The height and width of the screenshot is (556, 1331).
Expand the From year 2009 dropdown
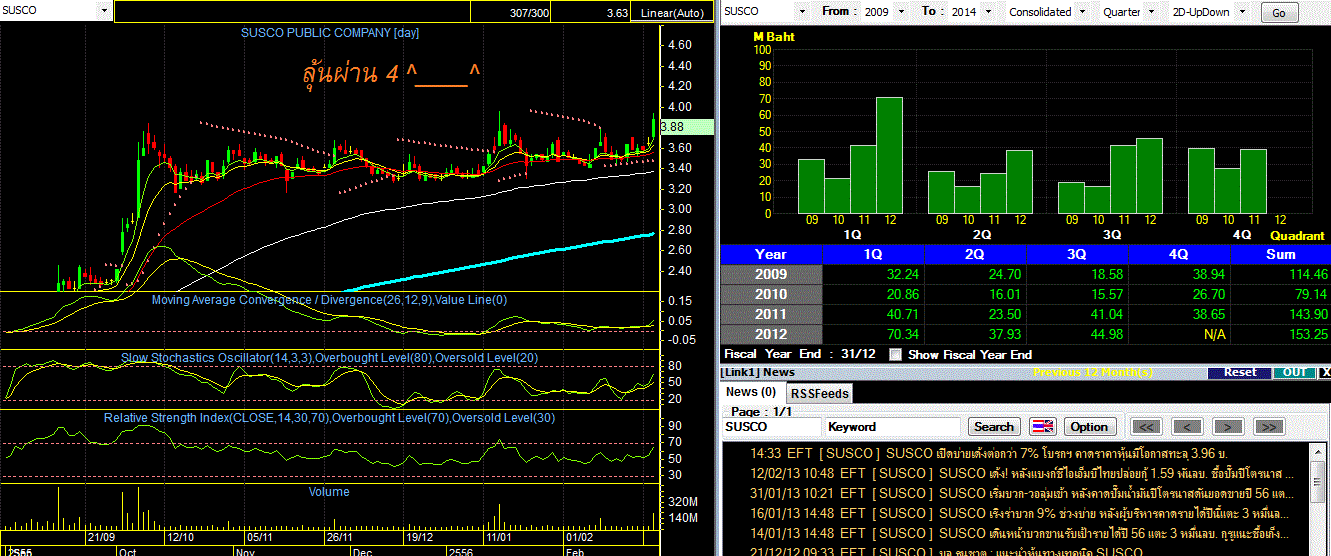click(x=899, y=12)
